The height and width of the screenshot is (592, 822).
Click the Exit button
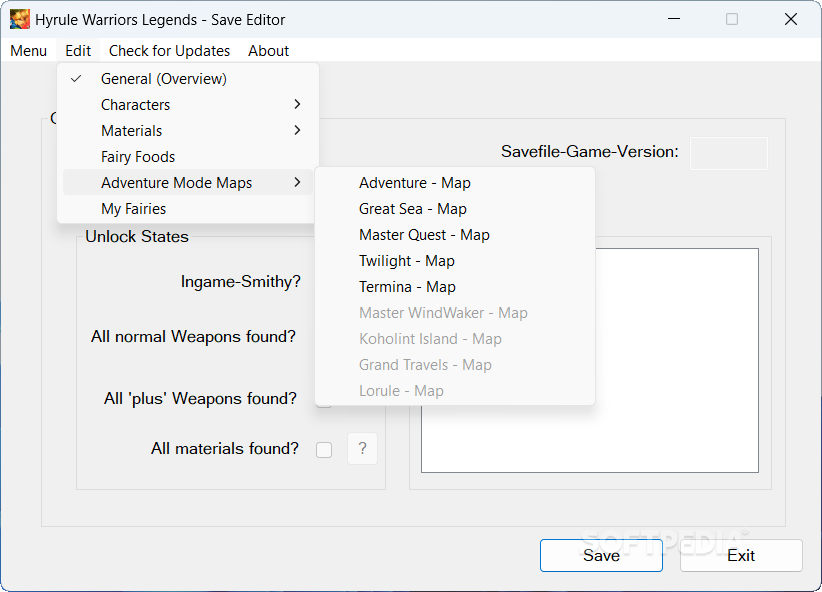741,555
